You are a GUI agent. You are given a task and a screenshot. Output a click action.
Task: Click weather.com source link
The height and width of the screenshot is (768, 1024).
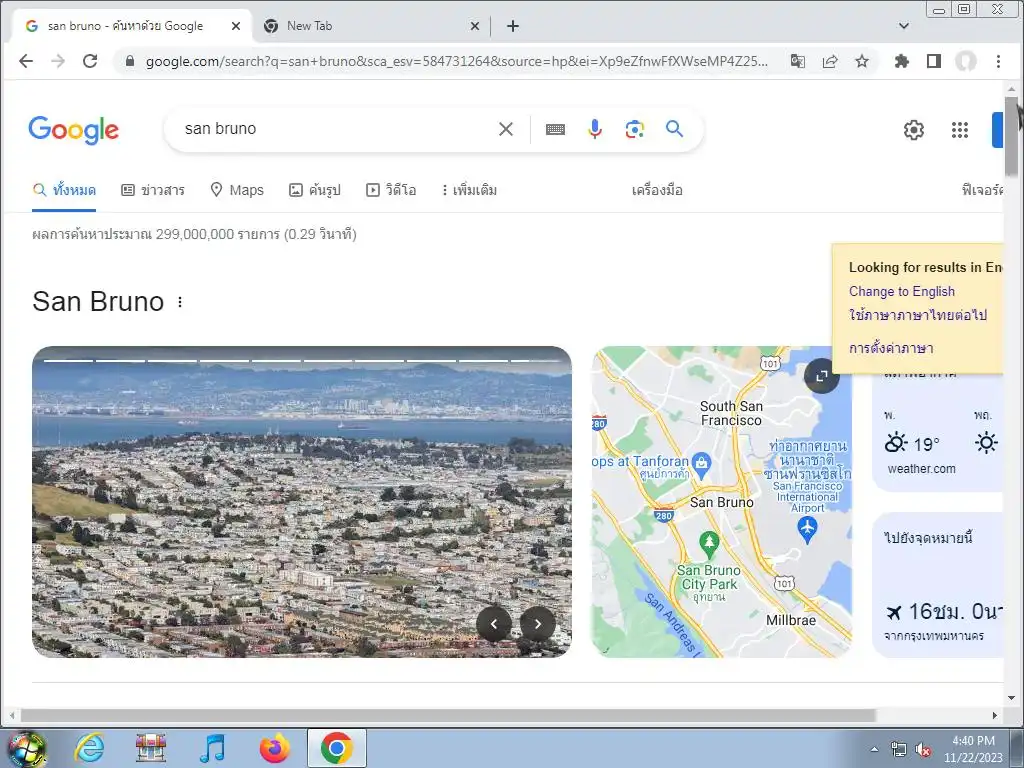[x=921, y=469]
